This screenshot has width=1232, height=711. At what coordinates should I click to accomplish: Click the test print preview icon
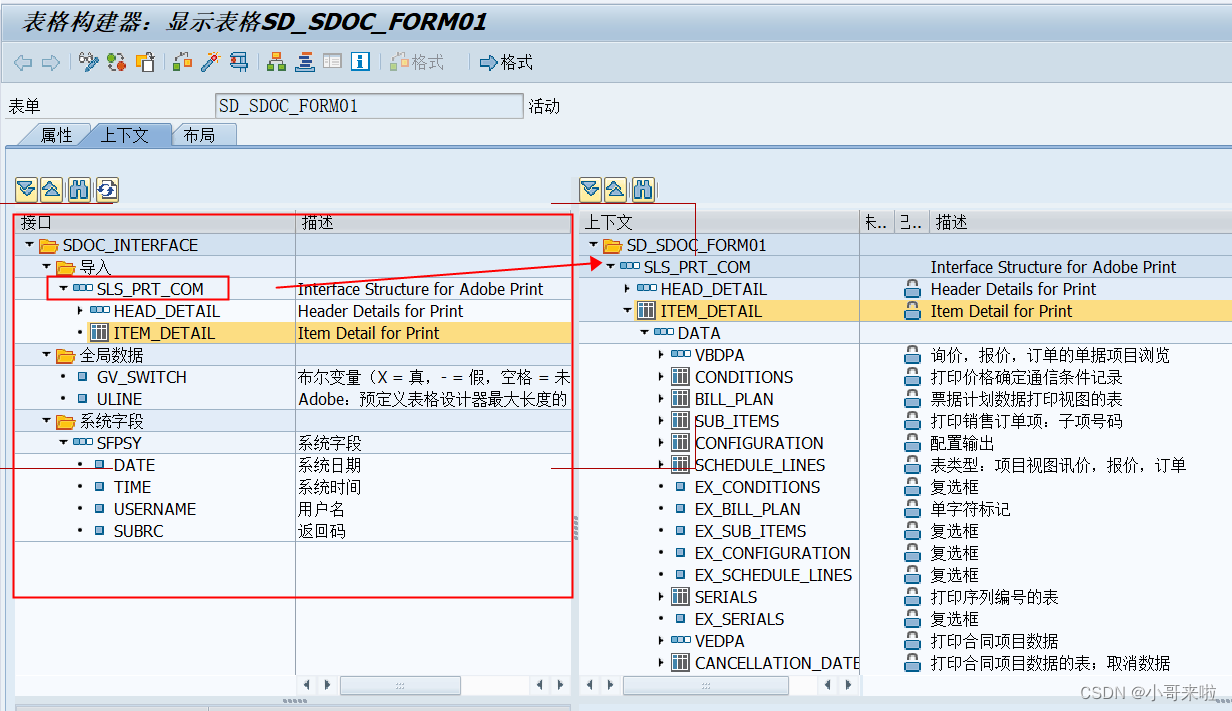(x=239, y=62)
